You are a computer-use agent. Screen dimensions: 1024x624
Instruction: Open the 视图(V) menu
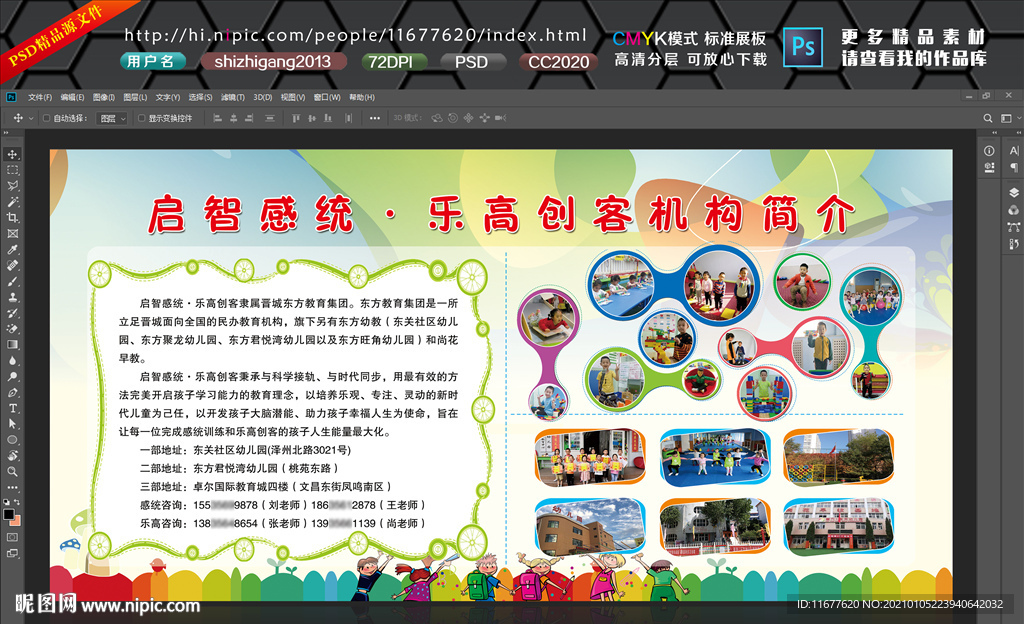(293, 97)
